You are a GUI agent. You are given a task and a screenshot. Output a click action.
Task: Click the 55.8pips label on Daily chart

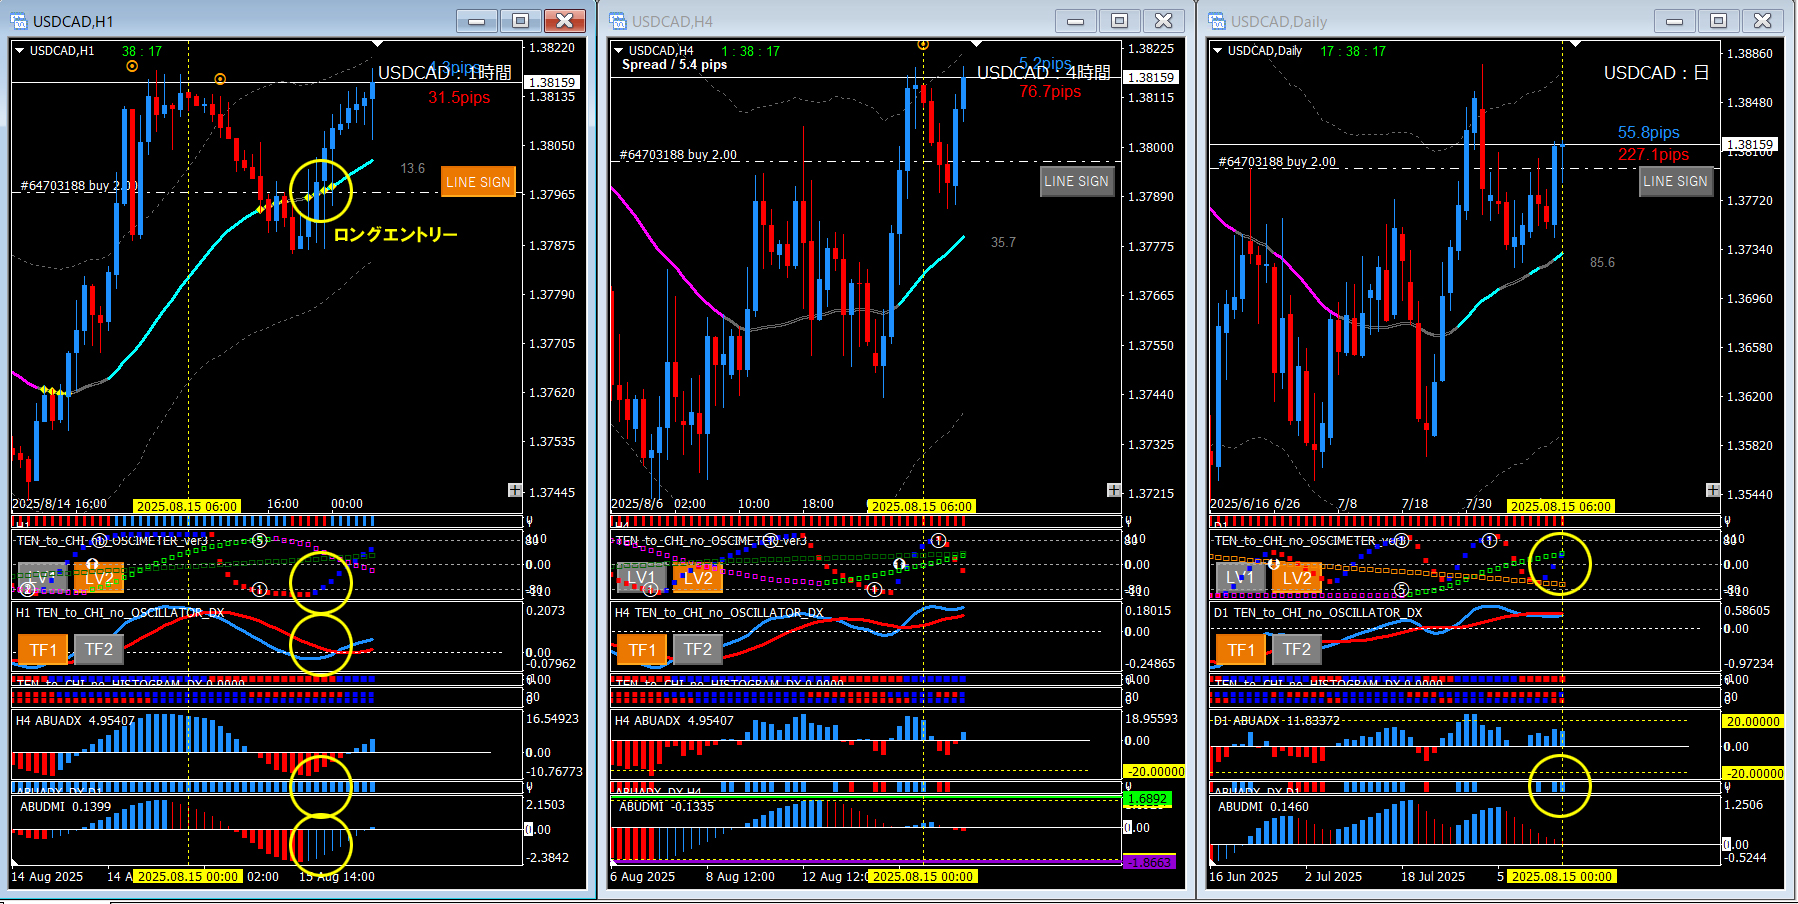tap(1649, 132)
